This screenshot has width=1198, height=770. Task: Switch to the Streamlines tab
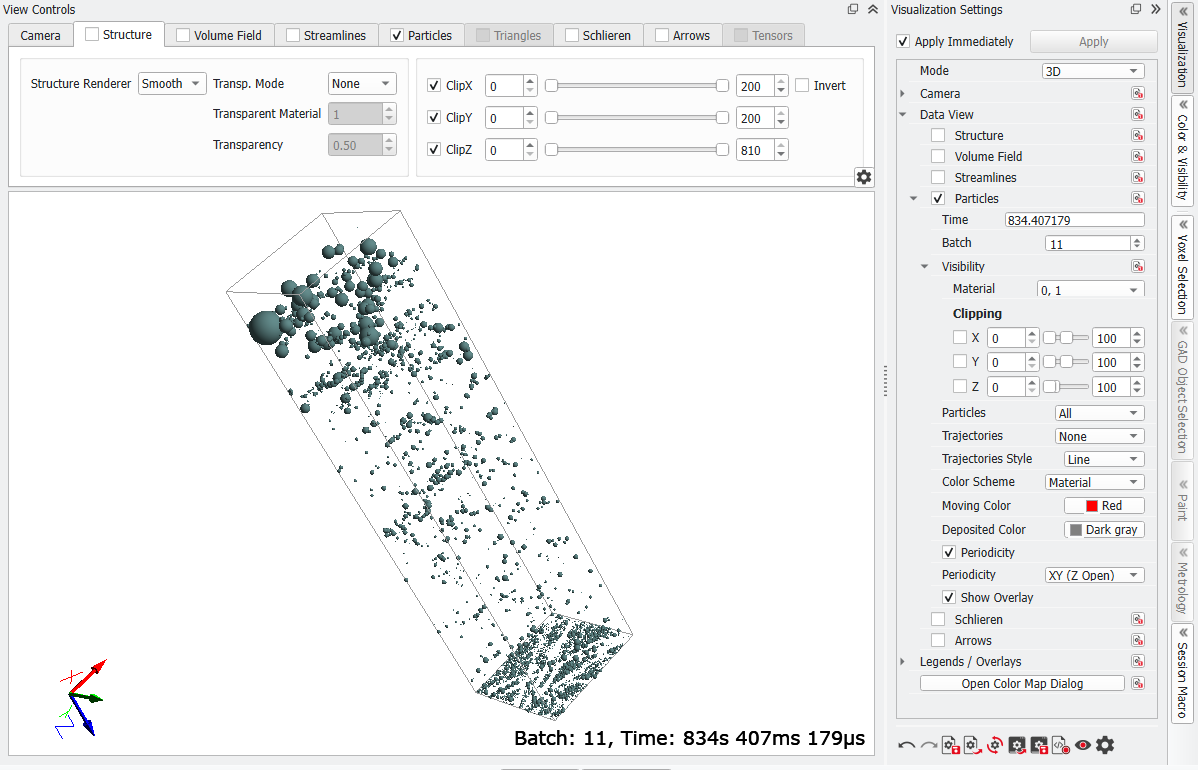326,35
